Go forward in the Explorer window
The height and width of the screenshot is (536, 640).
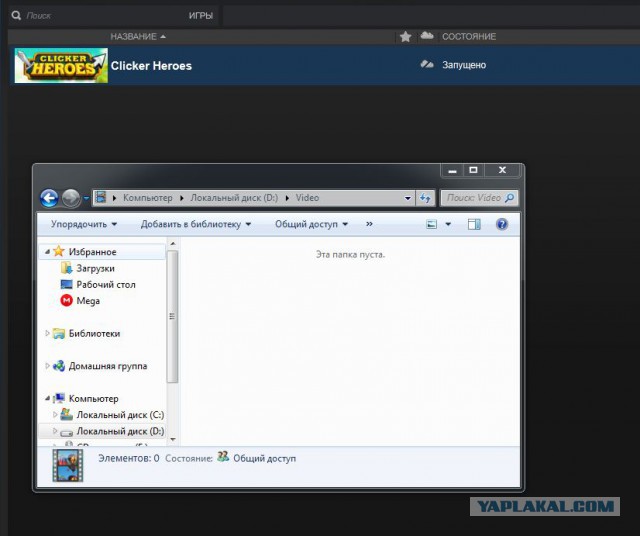(x=71, y=198)
